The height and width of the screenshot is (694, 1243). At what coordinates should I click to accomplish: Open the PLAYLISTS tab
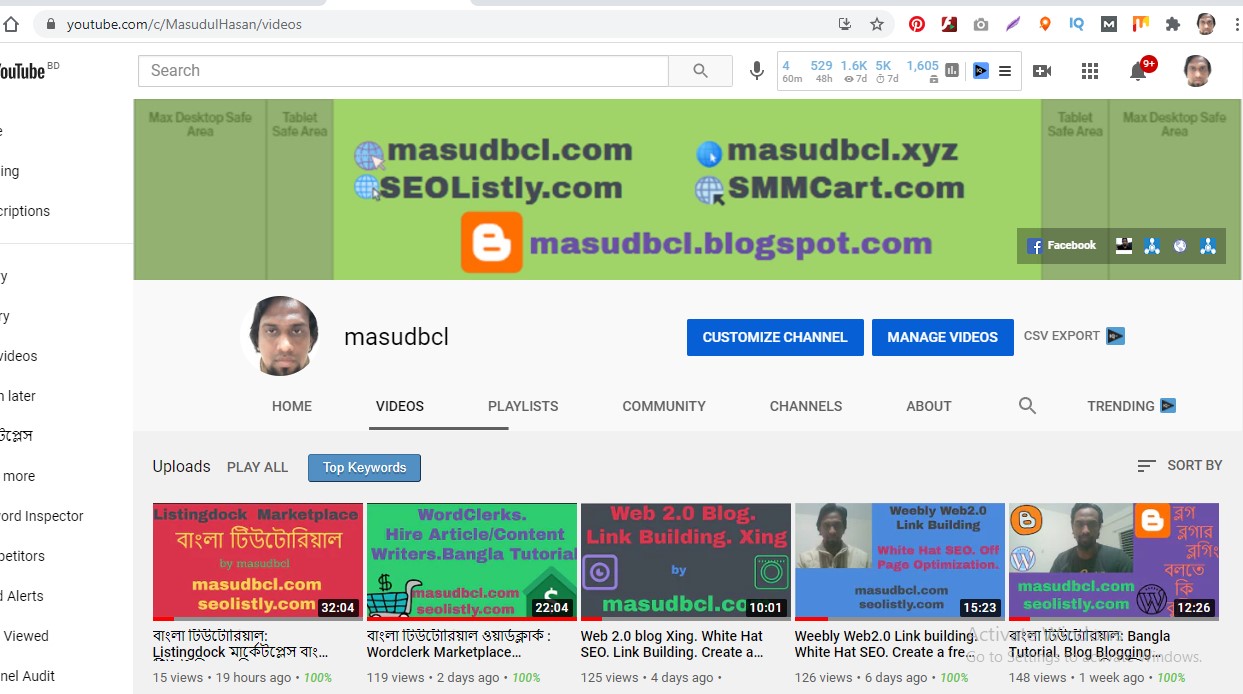pos(523,406)
